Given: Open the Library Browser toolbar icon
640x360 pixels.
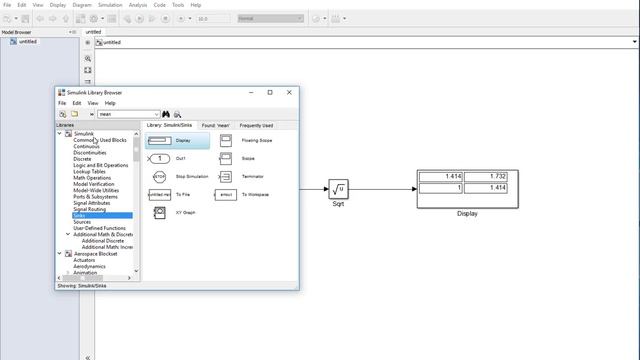Looking at the screenshot, I should tap(81, 19).
